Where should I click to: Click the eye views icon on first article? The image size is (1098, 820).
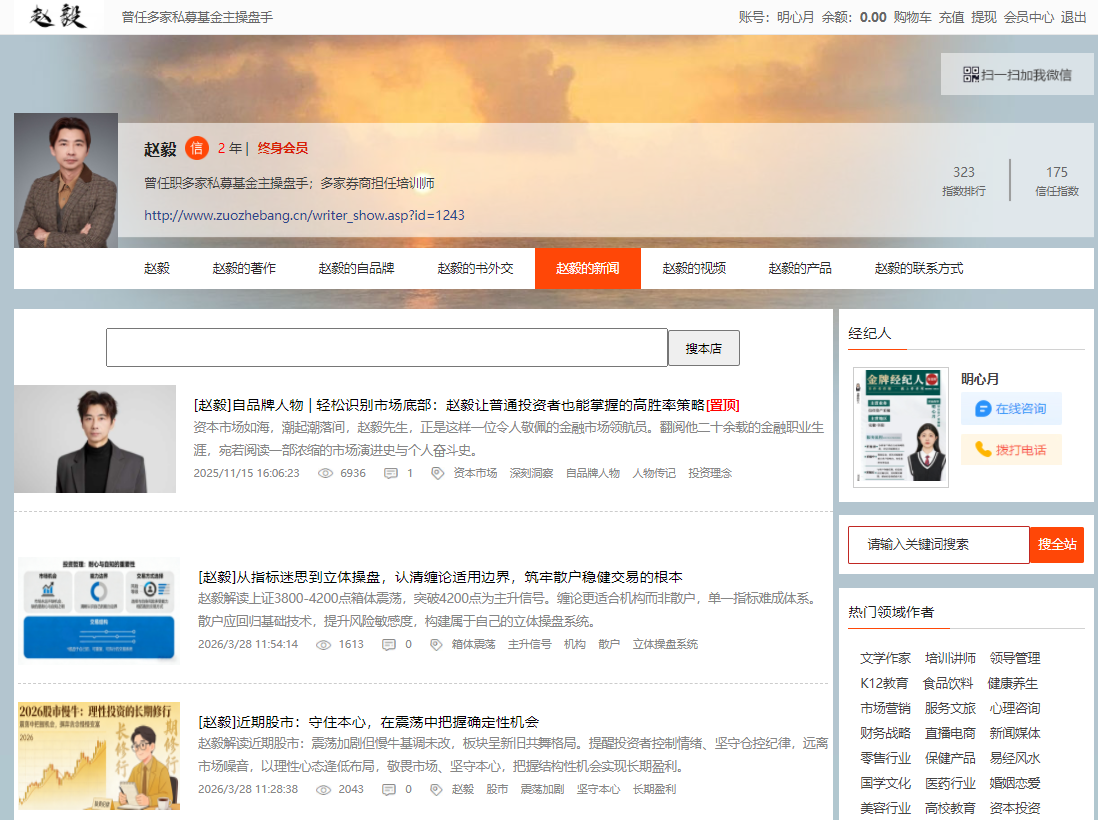point(325,473)
